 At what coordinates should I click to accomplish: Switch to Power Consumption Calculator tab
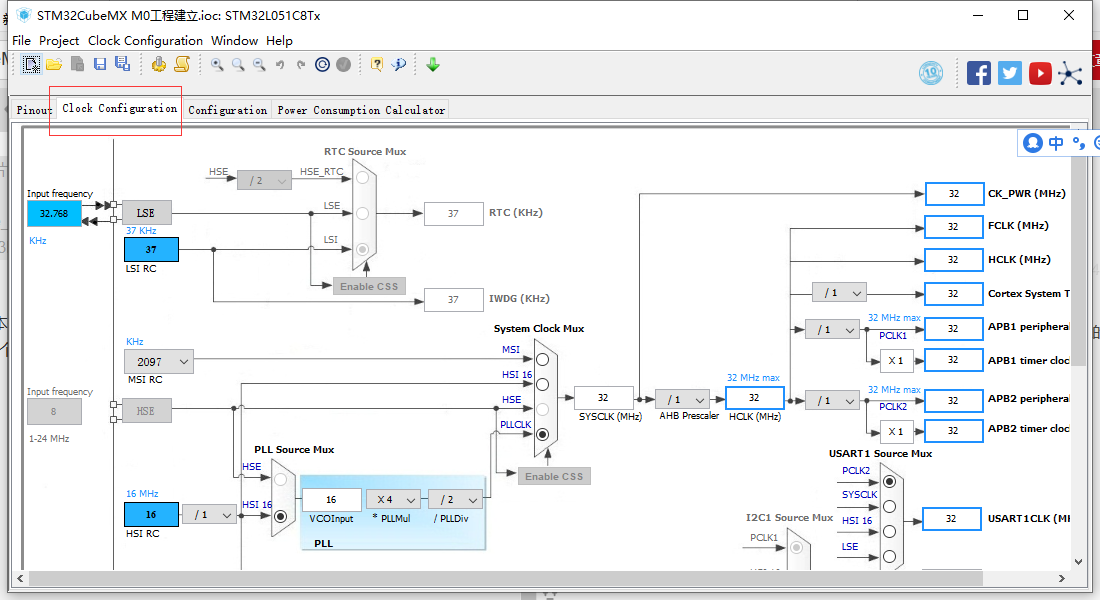click(x=361, y=110)
